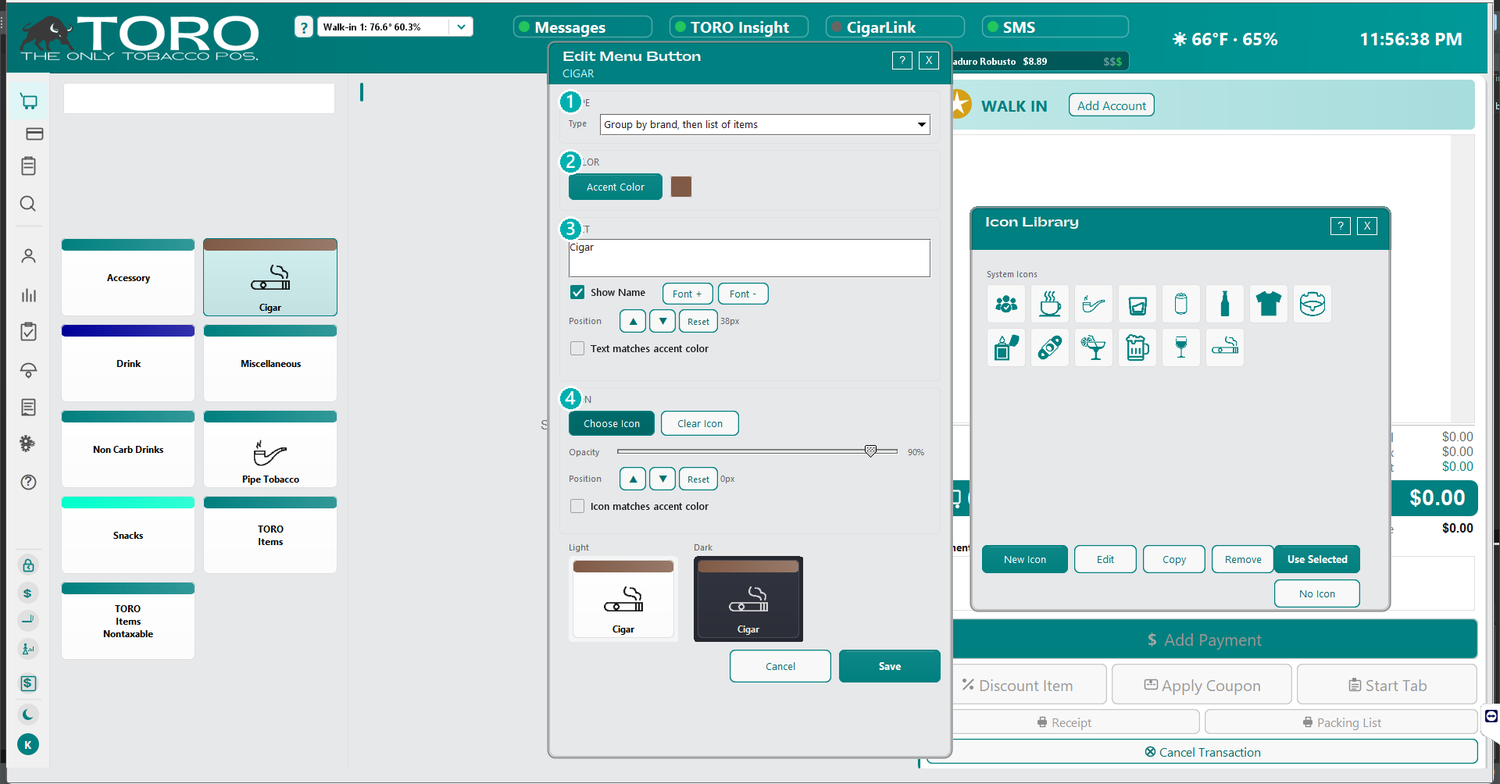This screenshot has height=784, width=1500.
Task: Click the Choose Icon button
Action: pos(612,424)
